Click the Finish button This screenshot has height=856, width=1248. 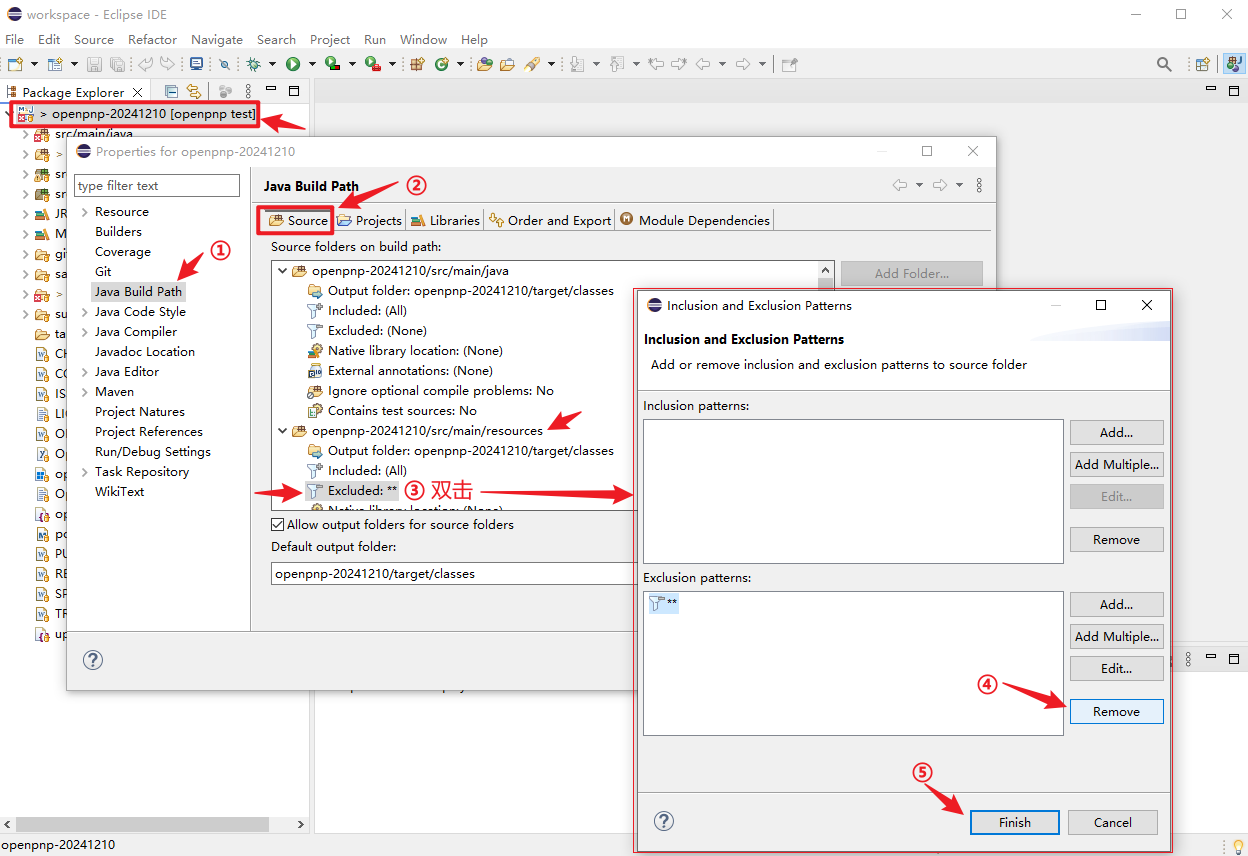click(1014, 822)
